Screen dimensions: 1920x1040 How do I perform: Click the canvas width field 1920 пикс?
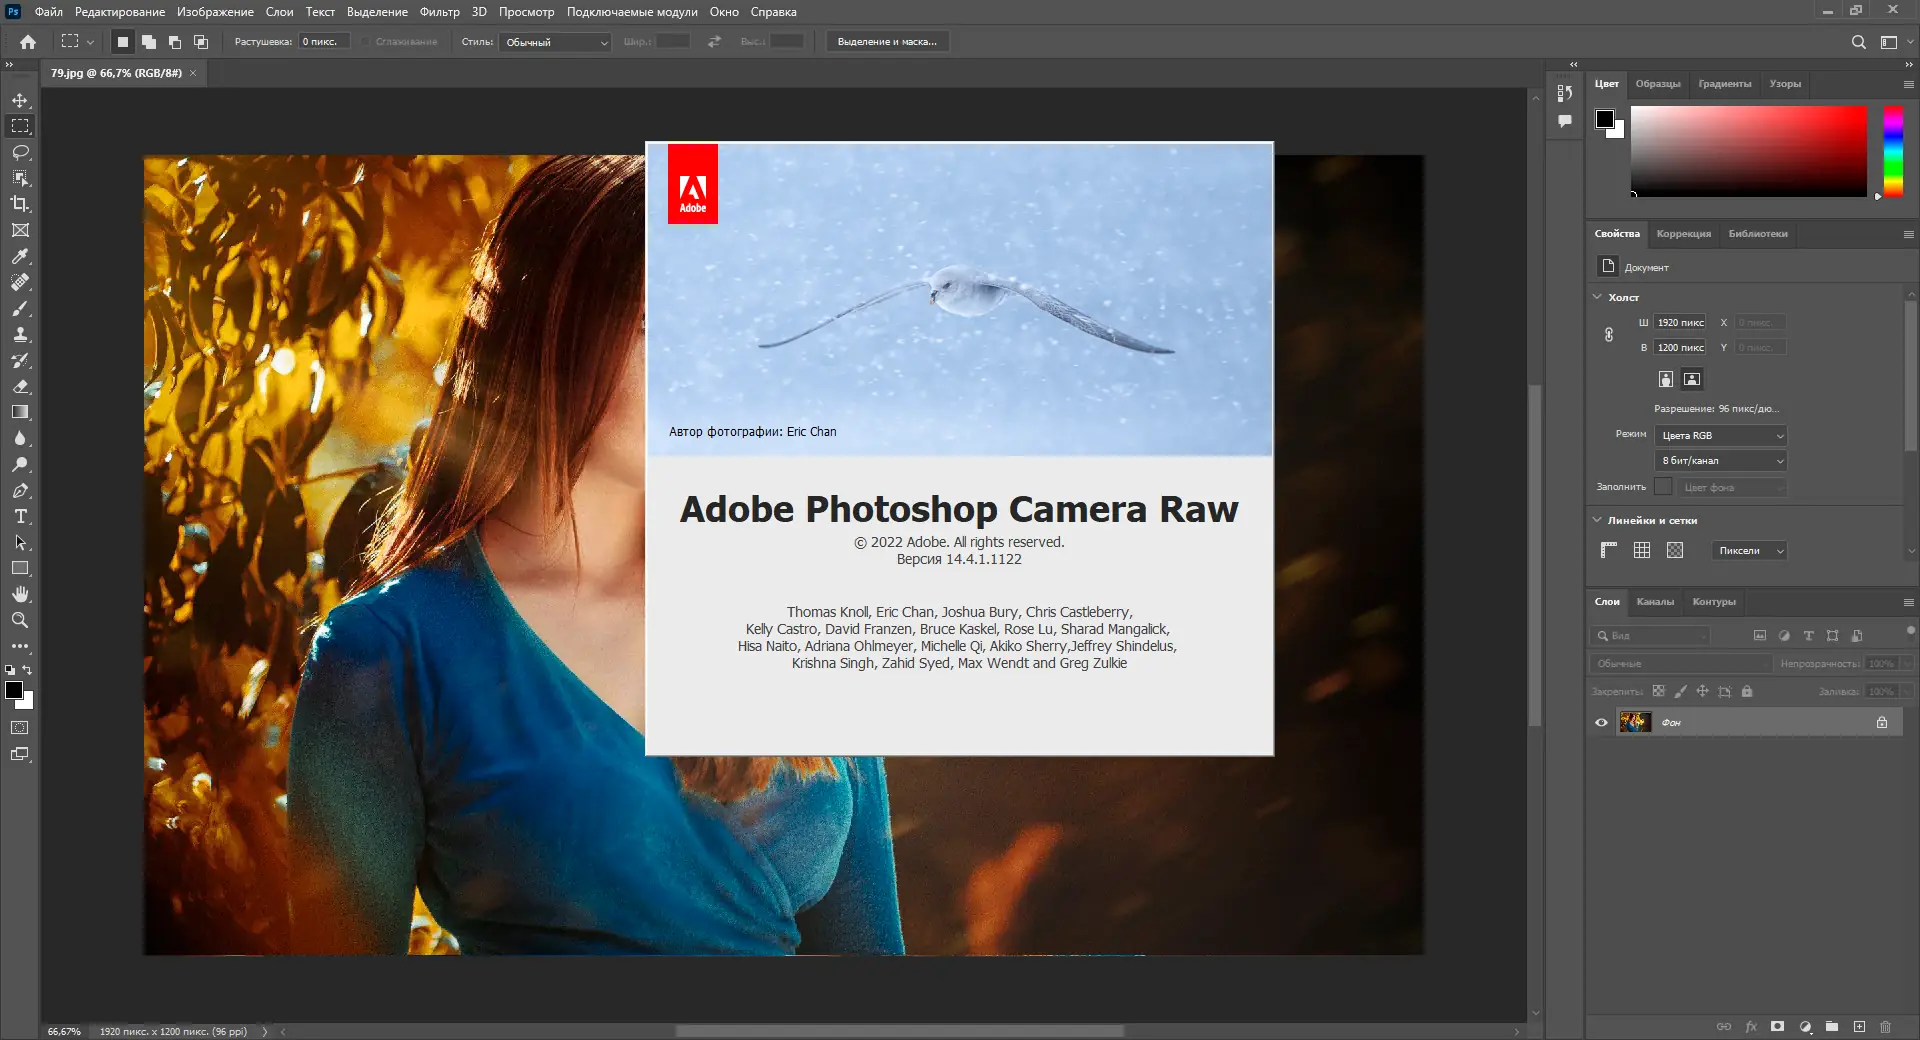1680,323
